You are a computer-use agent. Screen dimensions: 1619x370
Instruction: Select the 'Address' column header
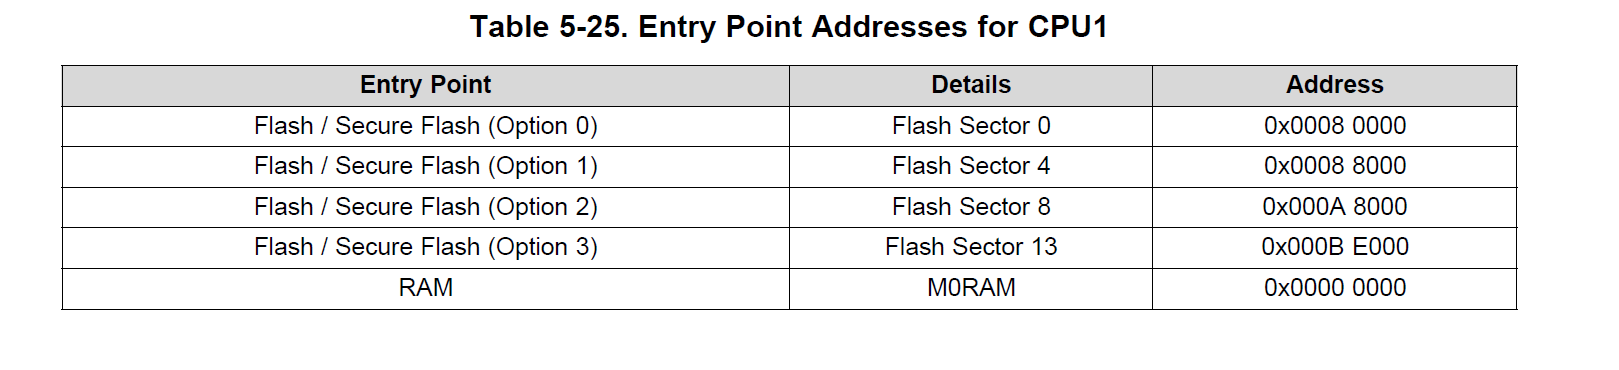coord(1335,85)
